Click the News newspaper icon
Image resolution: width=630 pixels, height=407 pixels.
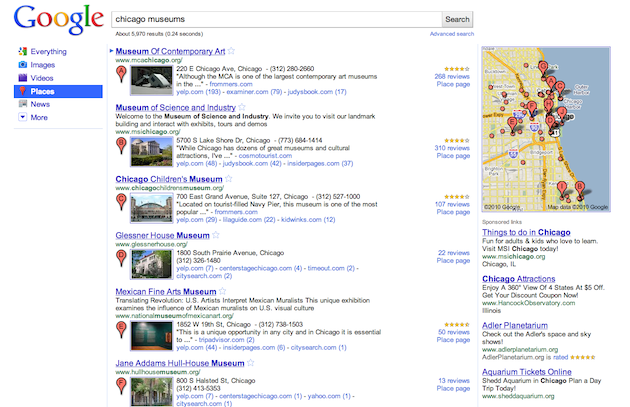pyautogui.click(x=22, y=104)
